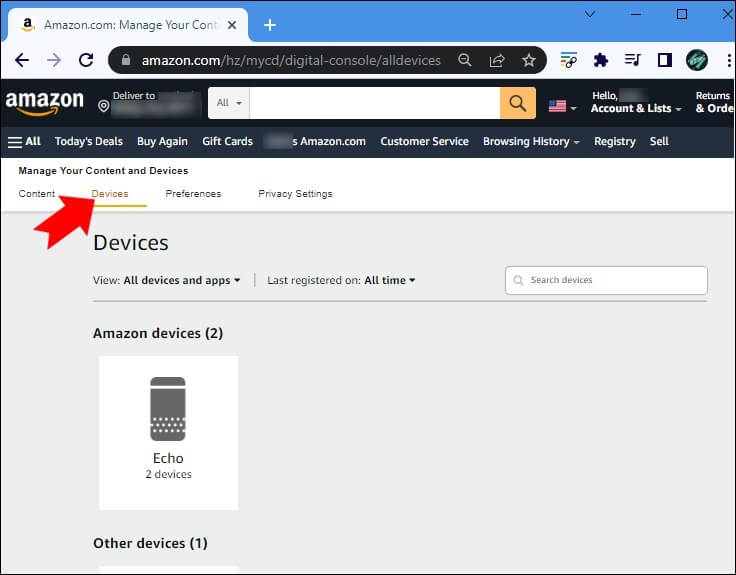Click the Amazon devices (2) heading
The height and width of the screenshot is (575, 736).
[x=158, y=333]
